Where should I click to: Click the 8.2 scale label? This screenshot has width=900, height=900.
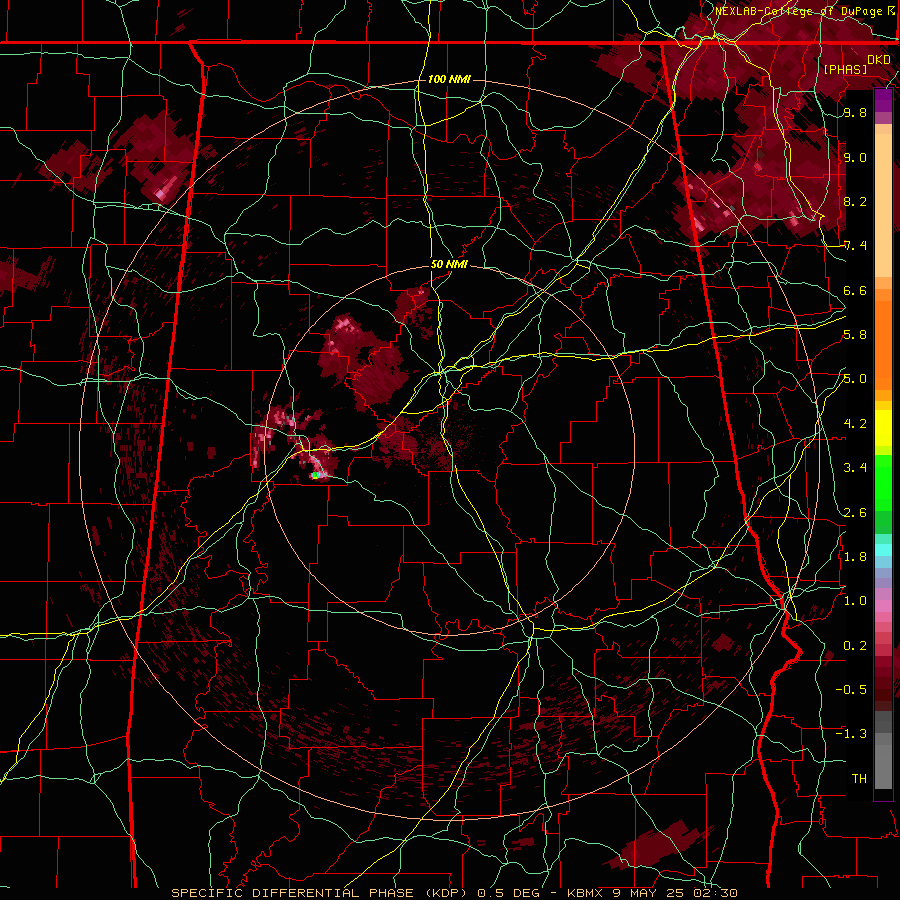pyautogui.click(x=855, y=201)
